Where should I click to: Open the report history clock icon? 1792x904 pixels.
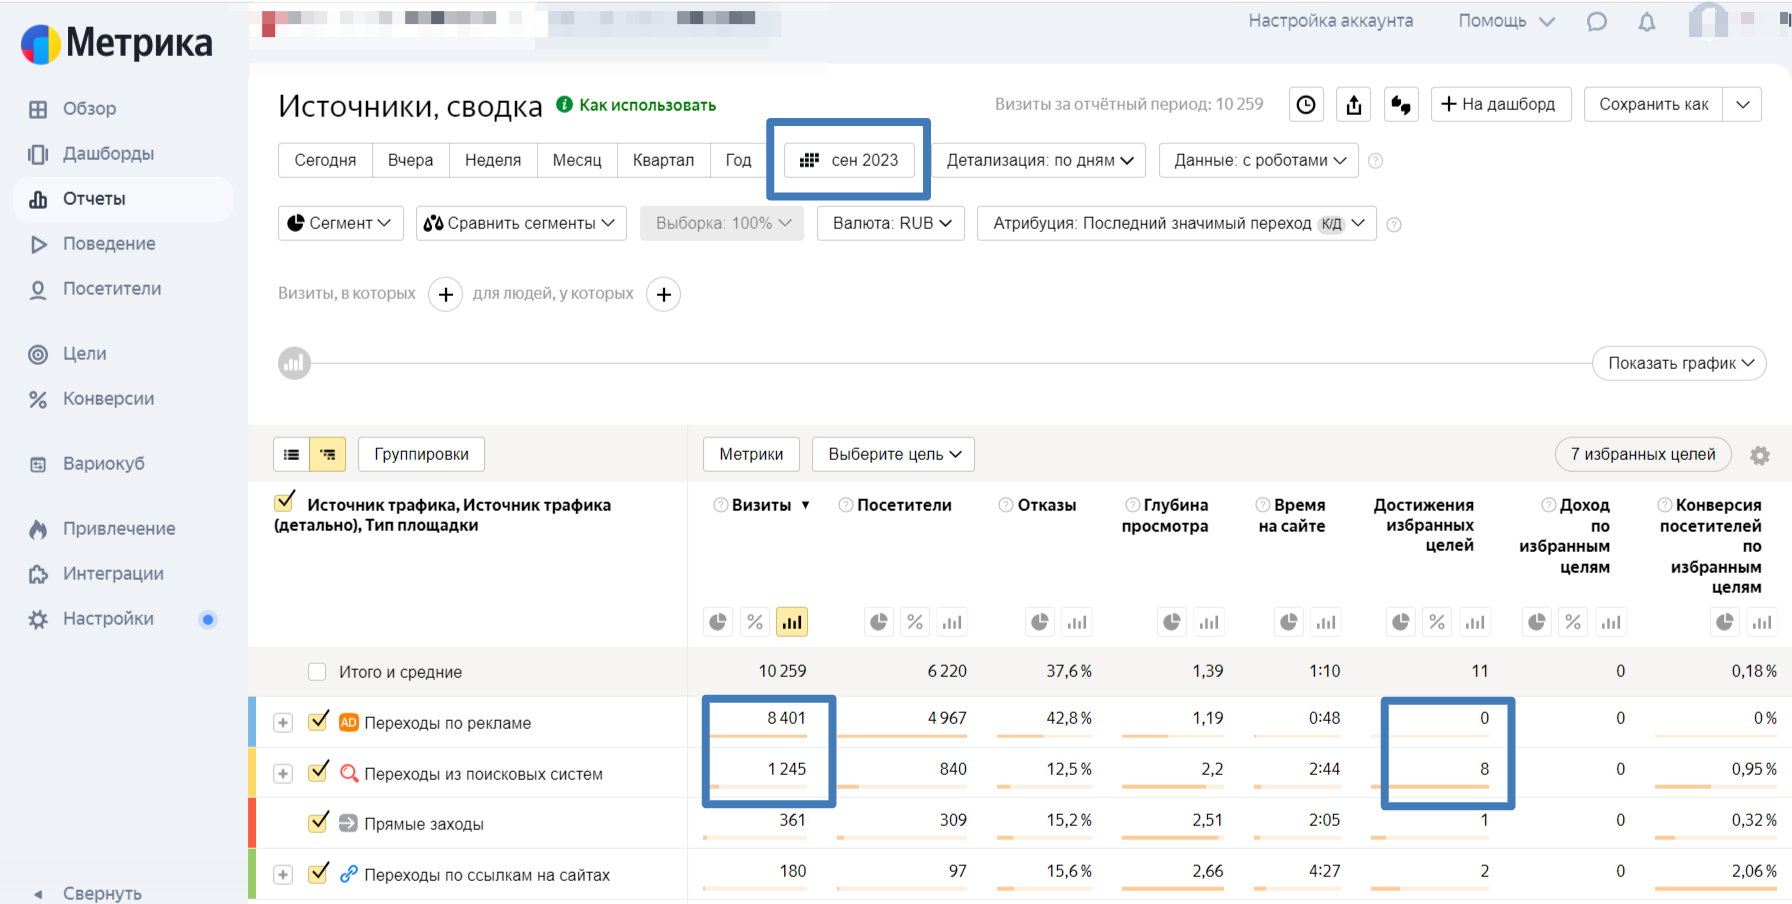1306,105
